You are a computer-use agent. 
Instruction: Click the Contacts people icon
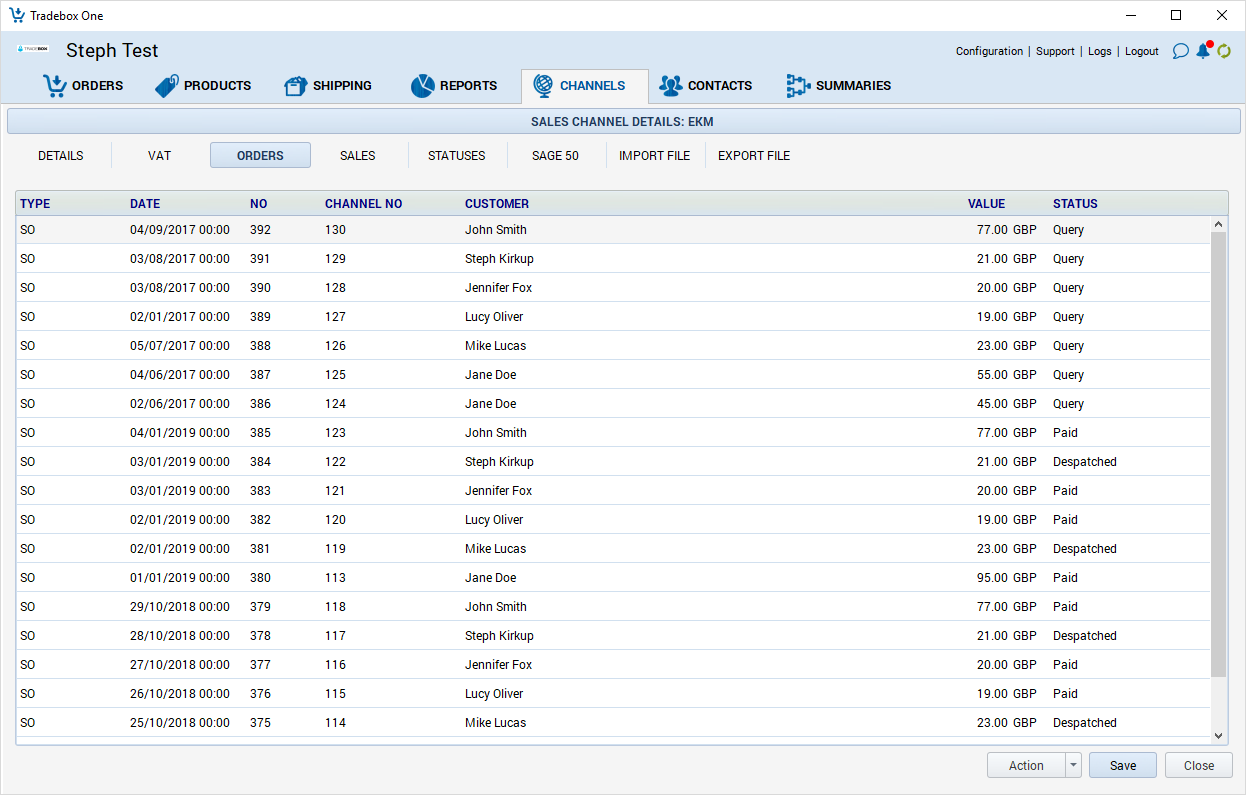(670, 86)
